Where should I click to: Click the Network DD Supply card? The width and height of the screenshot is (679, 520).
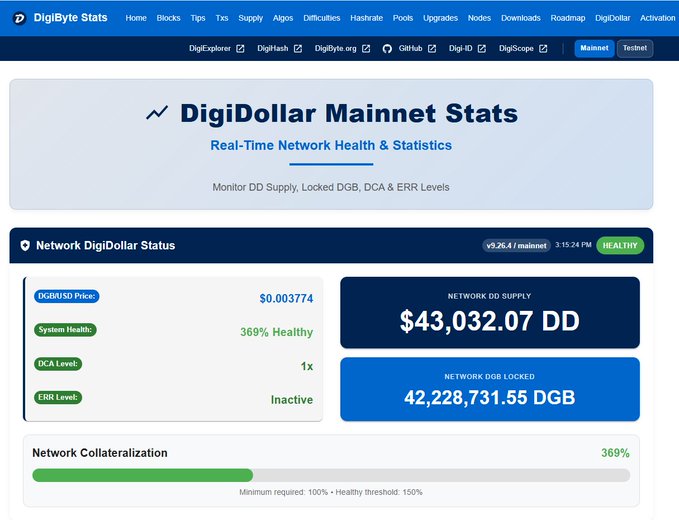tap(490, 313)
